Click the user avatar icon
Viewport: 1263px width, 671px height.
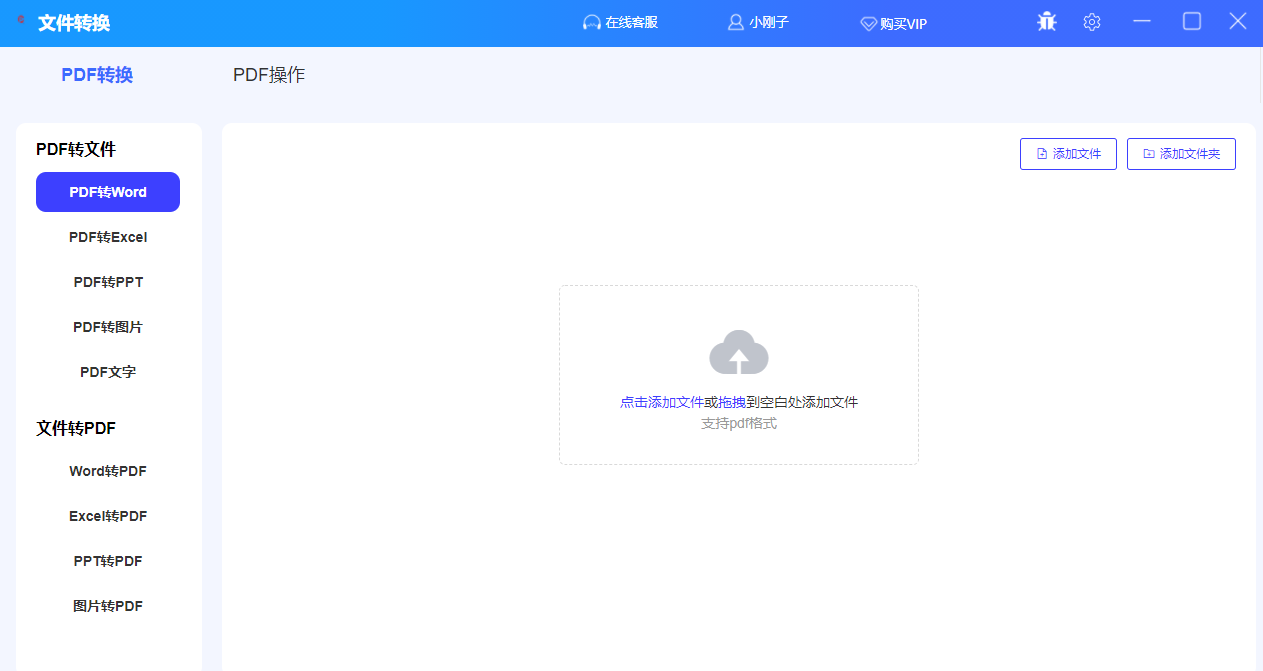point(736,23)
